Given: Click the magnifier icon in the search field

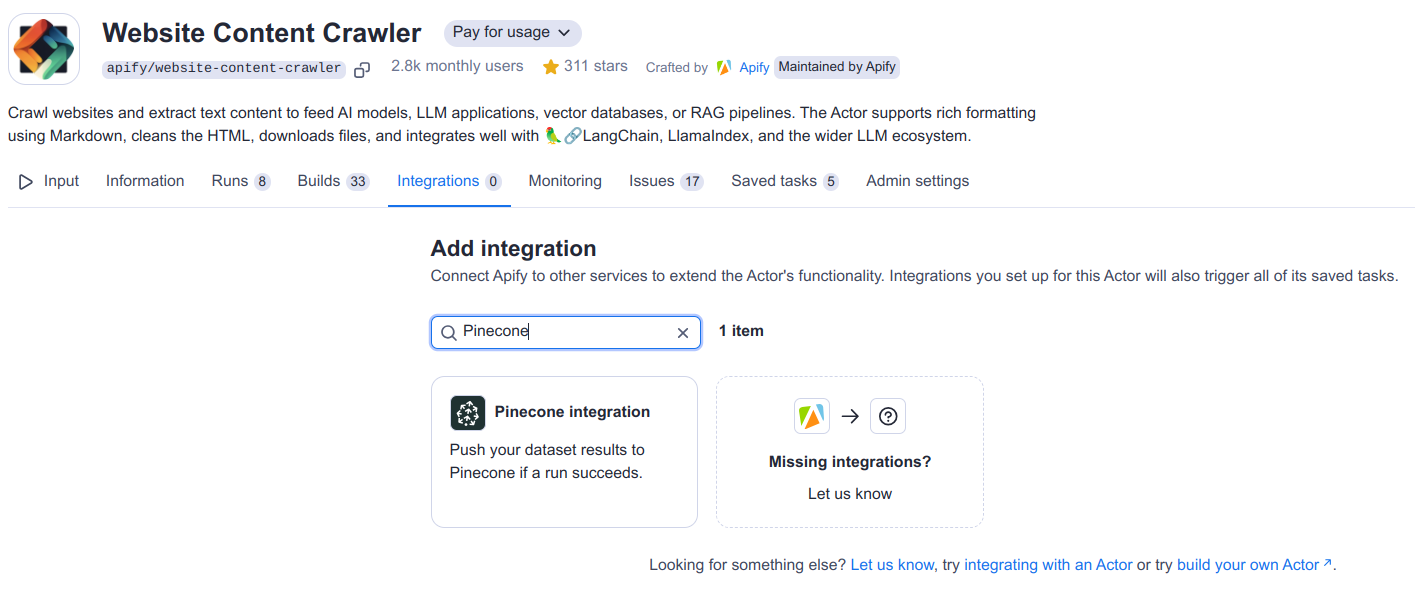Looking at the screenshot, I should [x=448, y=332].
